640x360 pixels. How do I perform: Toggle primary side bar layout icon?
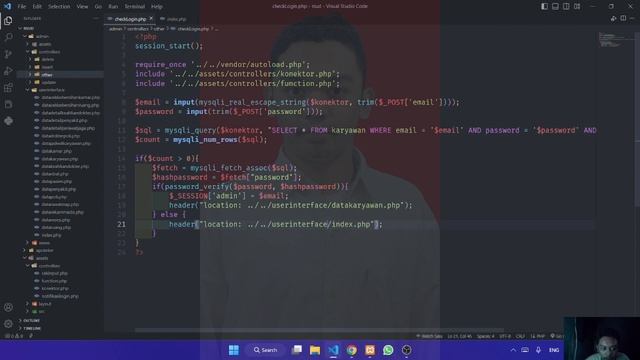(544, 6)
